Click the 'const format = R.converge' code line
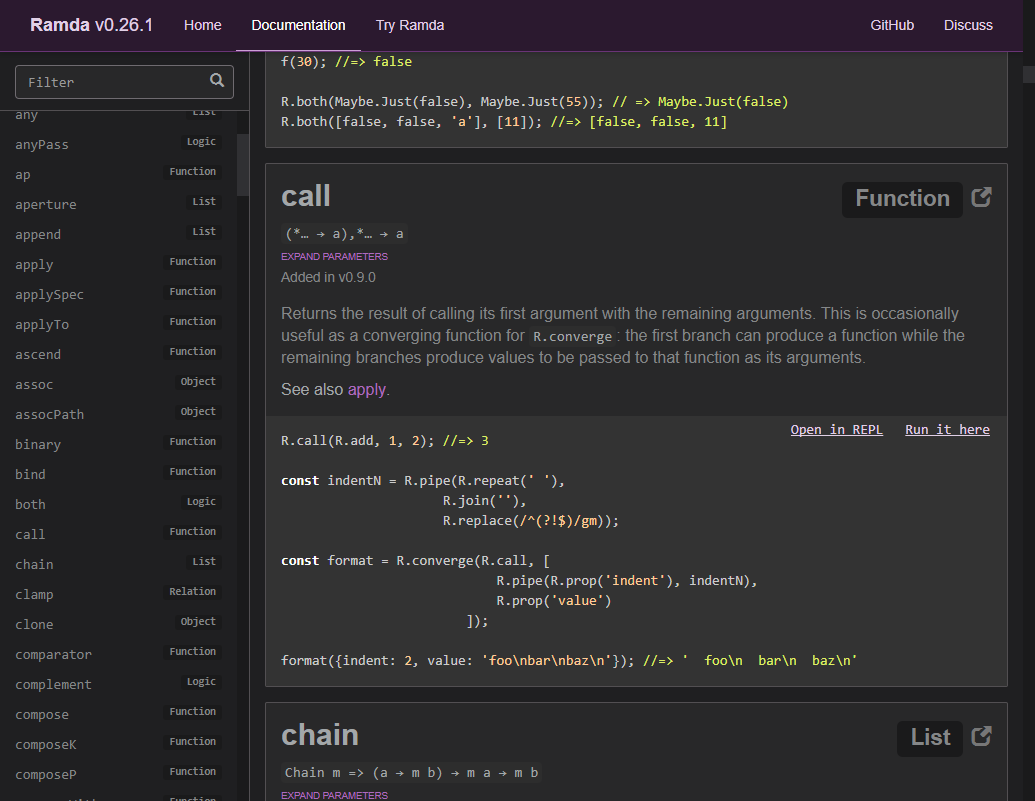This screenshot has height=801, width=1035. [x=415, y=561]
